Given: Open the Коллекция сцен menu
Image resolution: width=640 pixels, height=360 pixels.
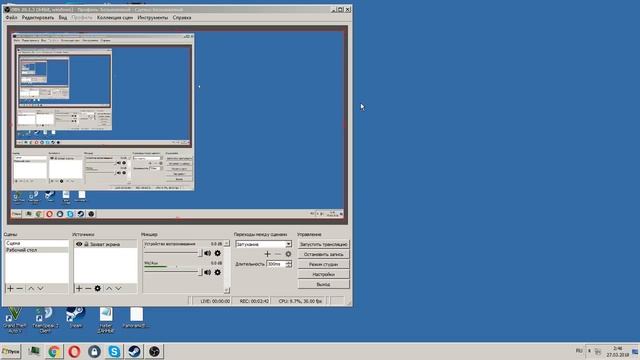Looking at the screenshot, I should click(115, 18).
